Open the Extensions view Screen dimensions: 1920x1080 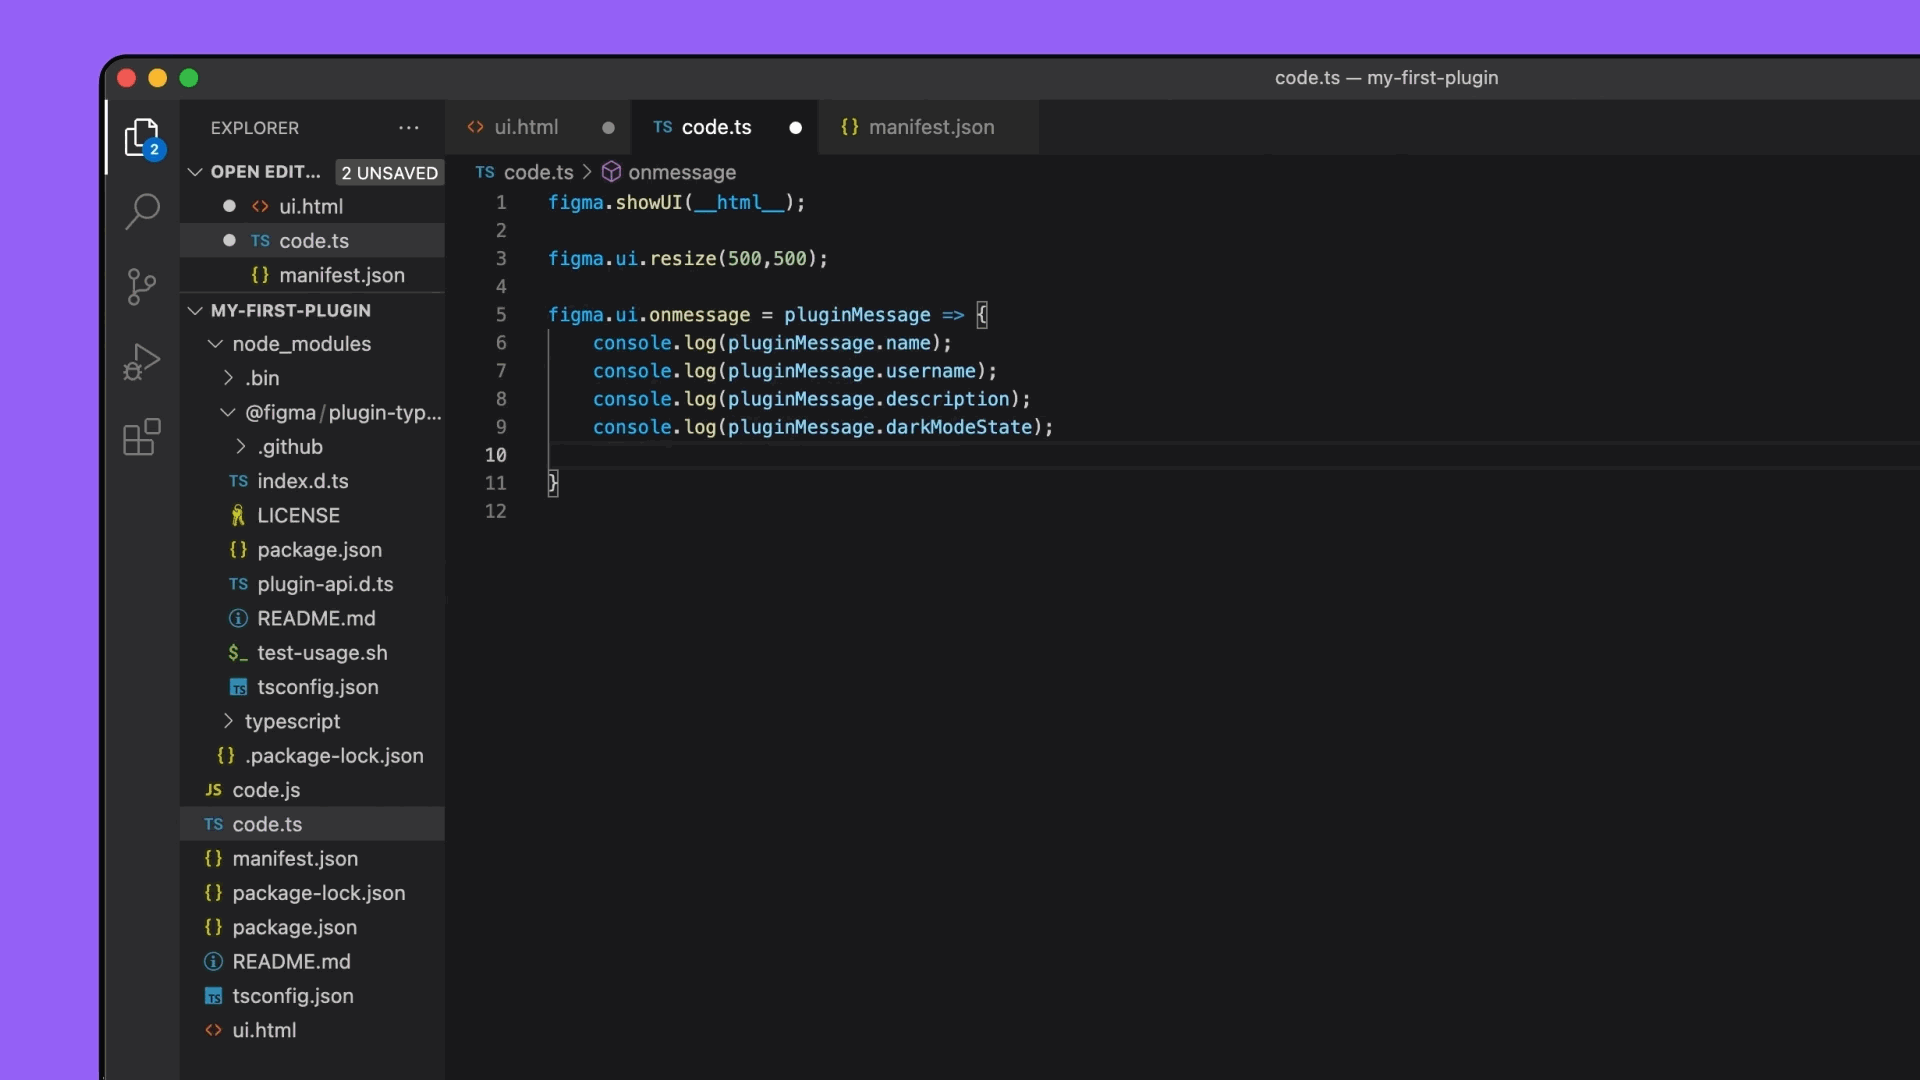[142, 437]
